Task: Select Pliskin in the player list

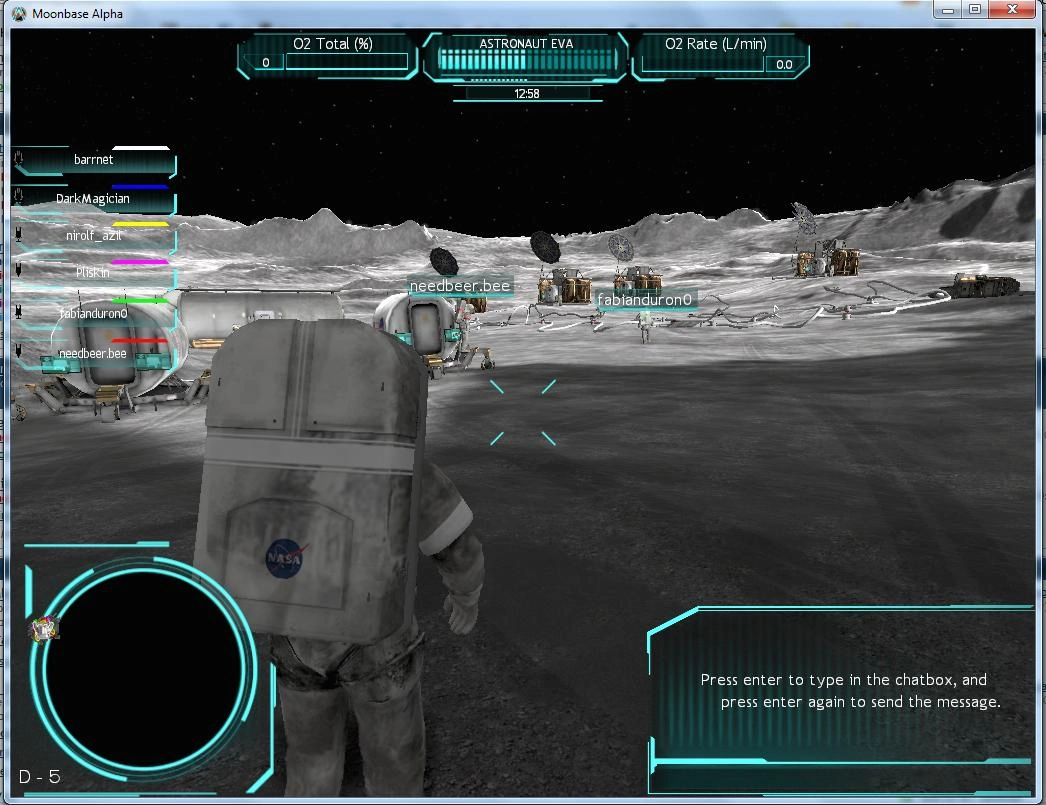Action: click(93, 272)
